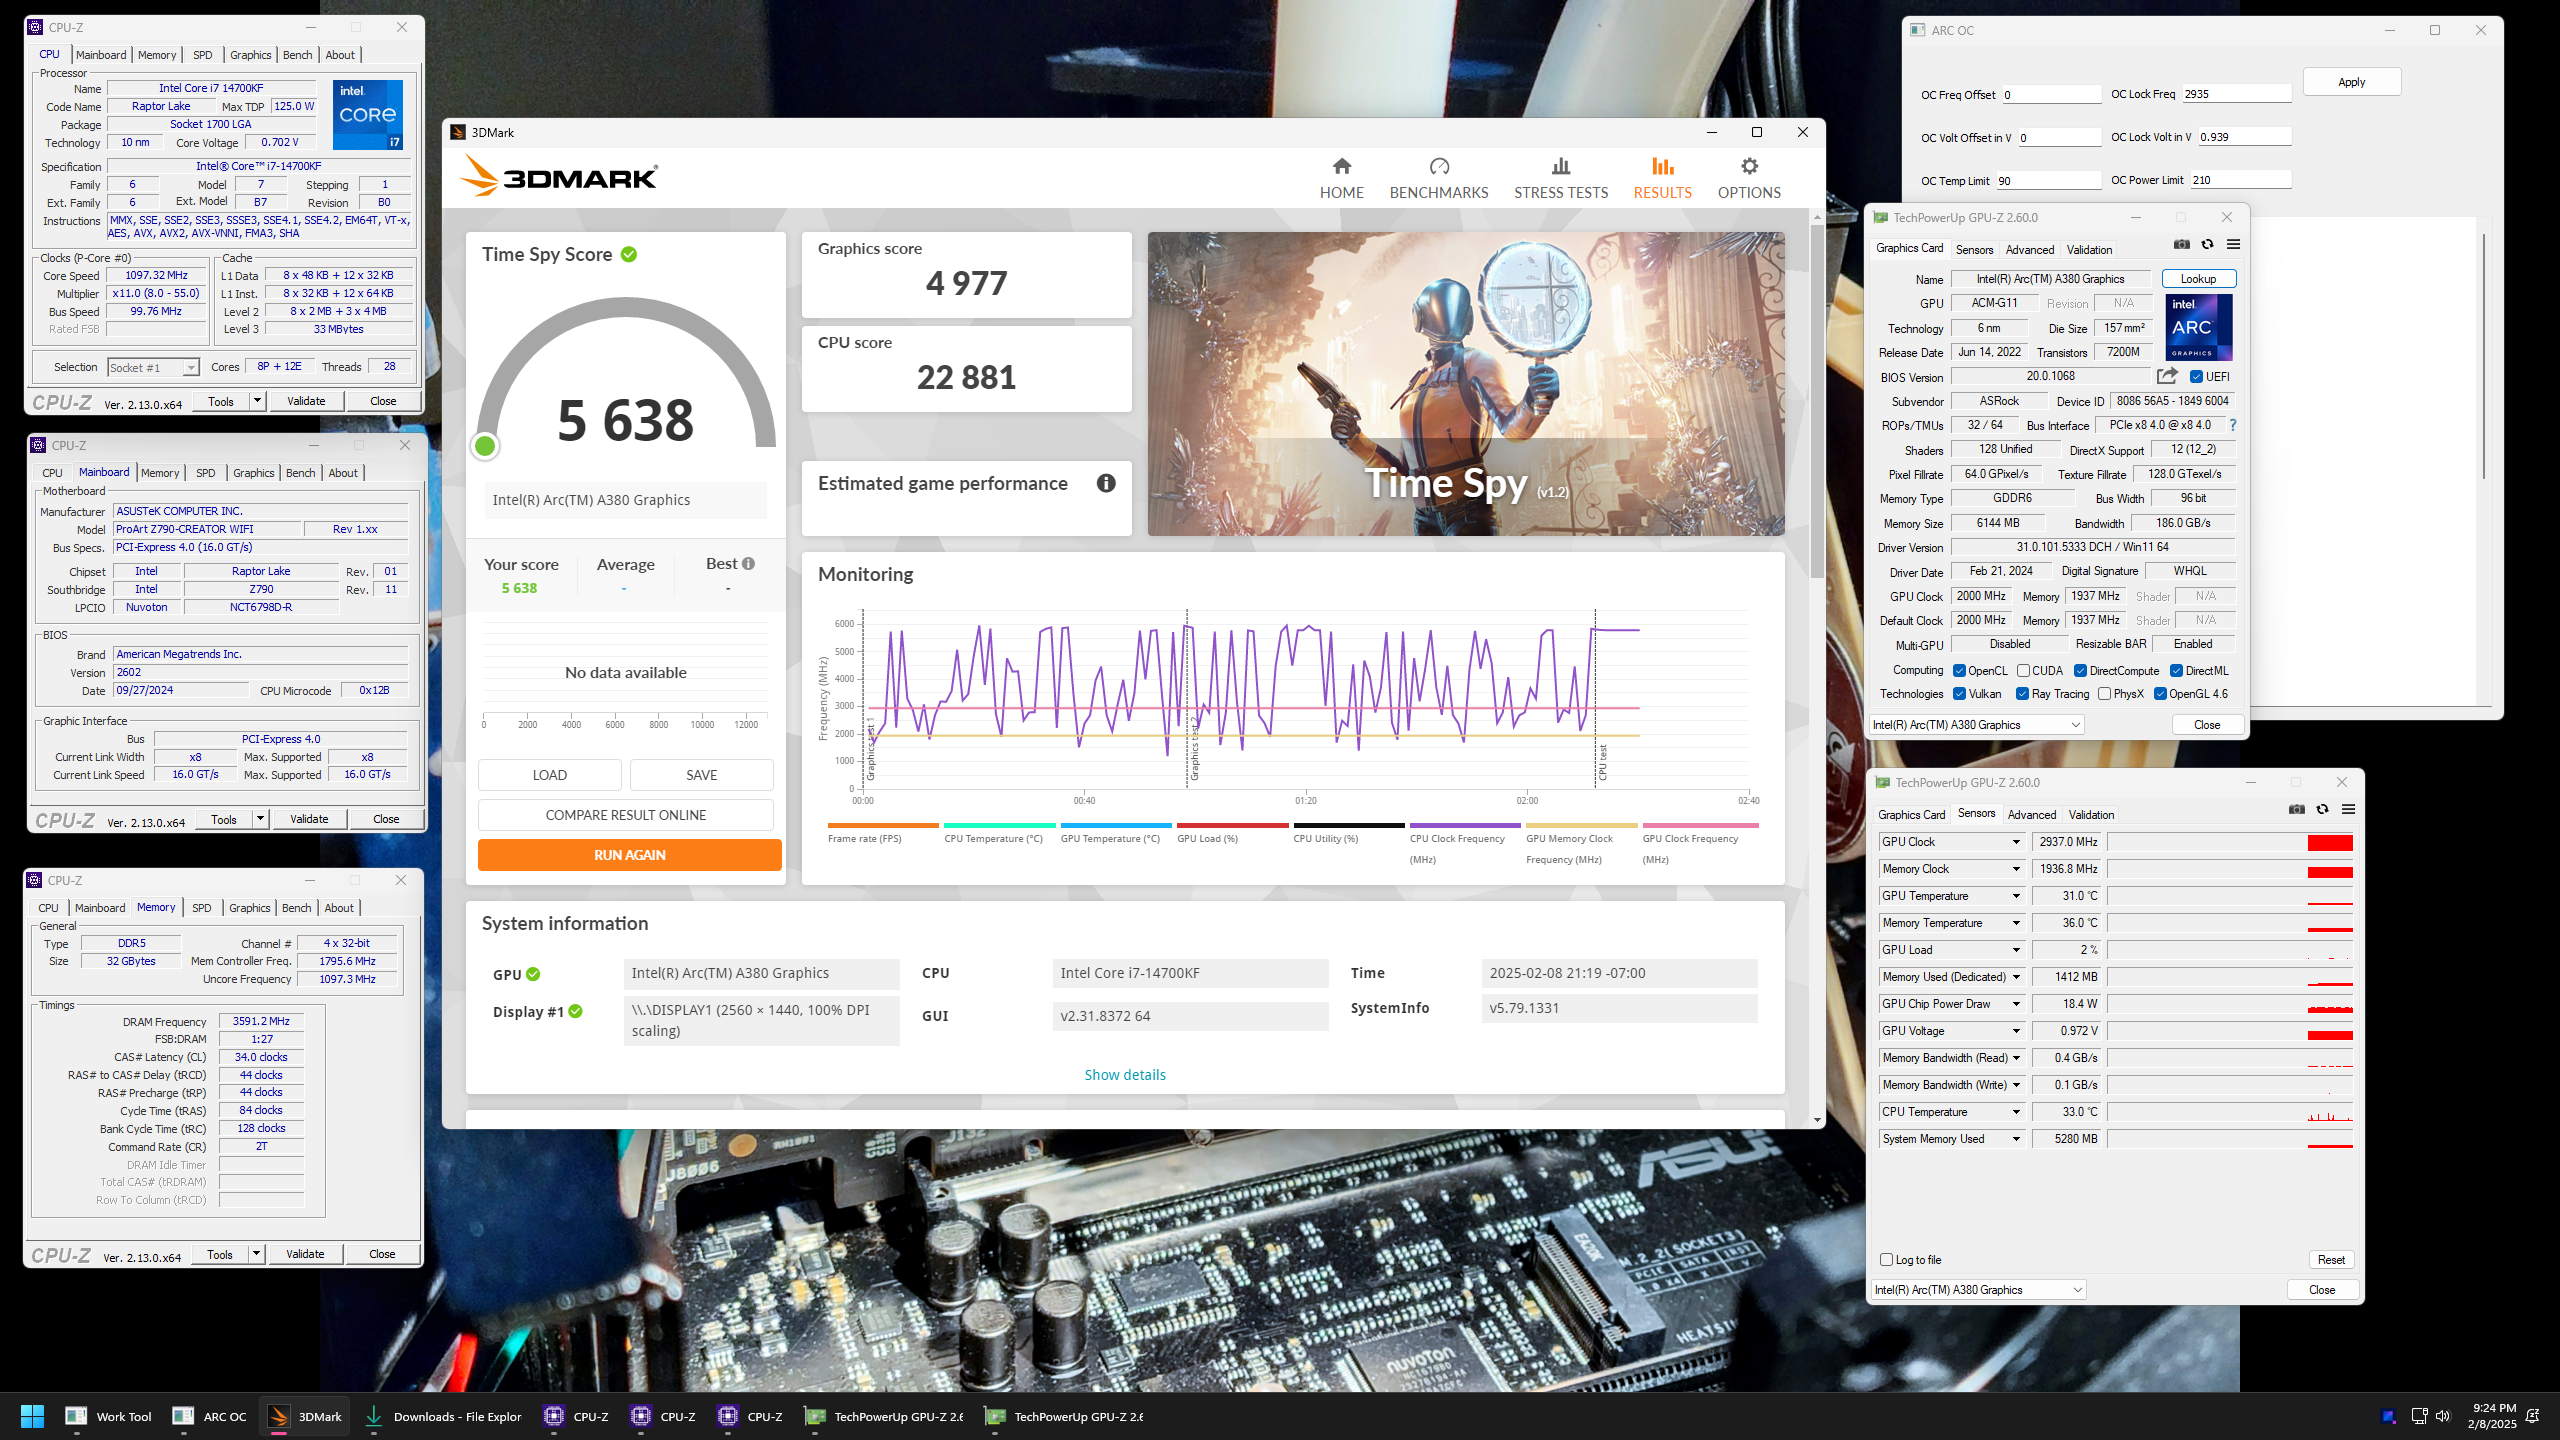Open About tab in bottom CPU-Z Memory window
2560x1440 pixels.
pyautogui.click(x=339, y=908)
